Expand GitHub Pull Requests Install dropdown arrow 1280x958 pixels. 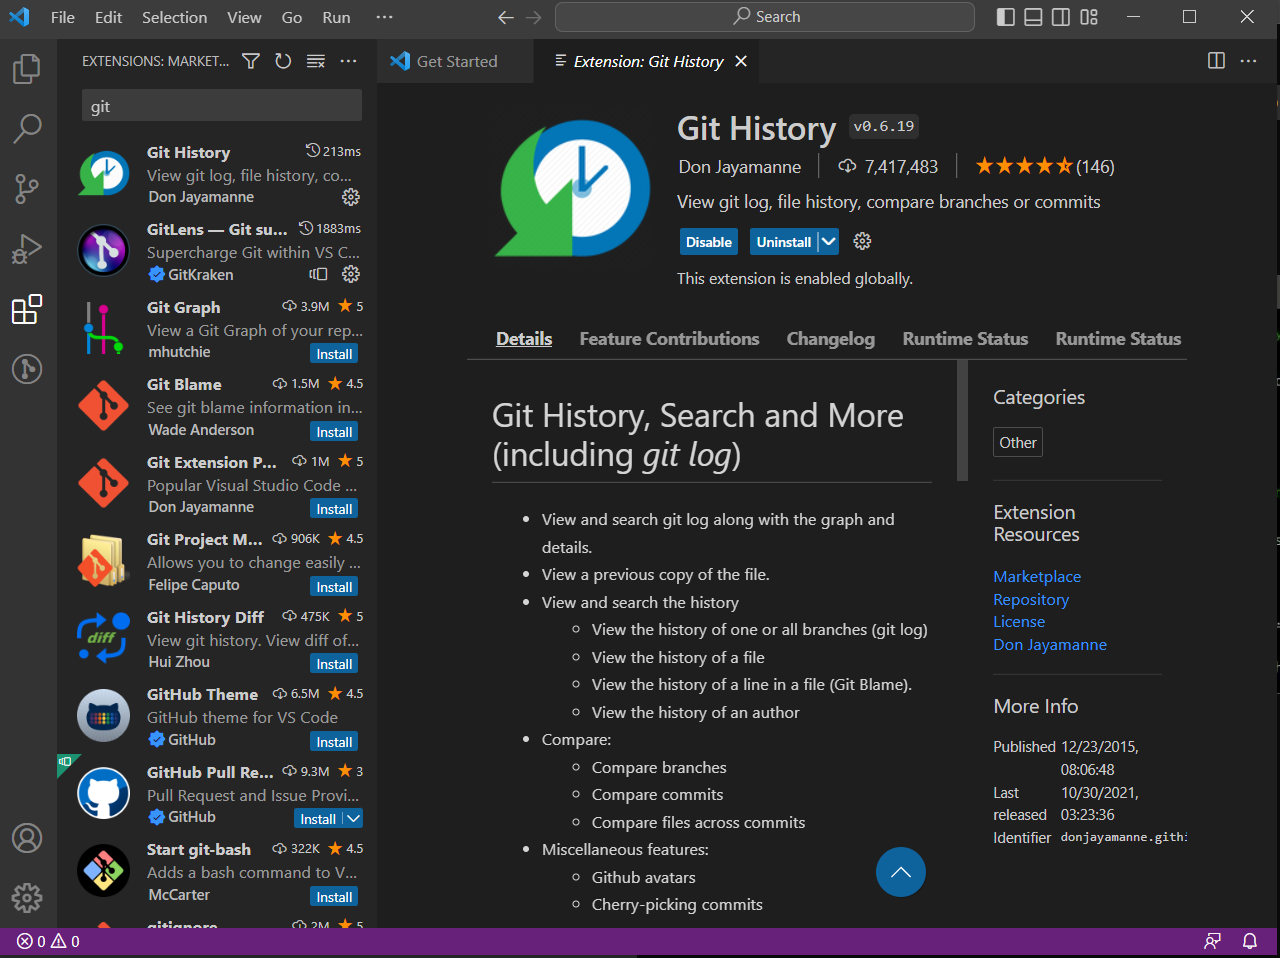coord(353,819)
